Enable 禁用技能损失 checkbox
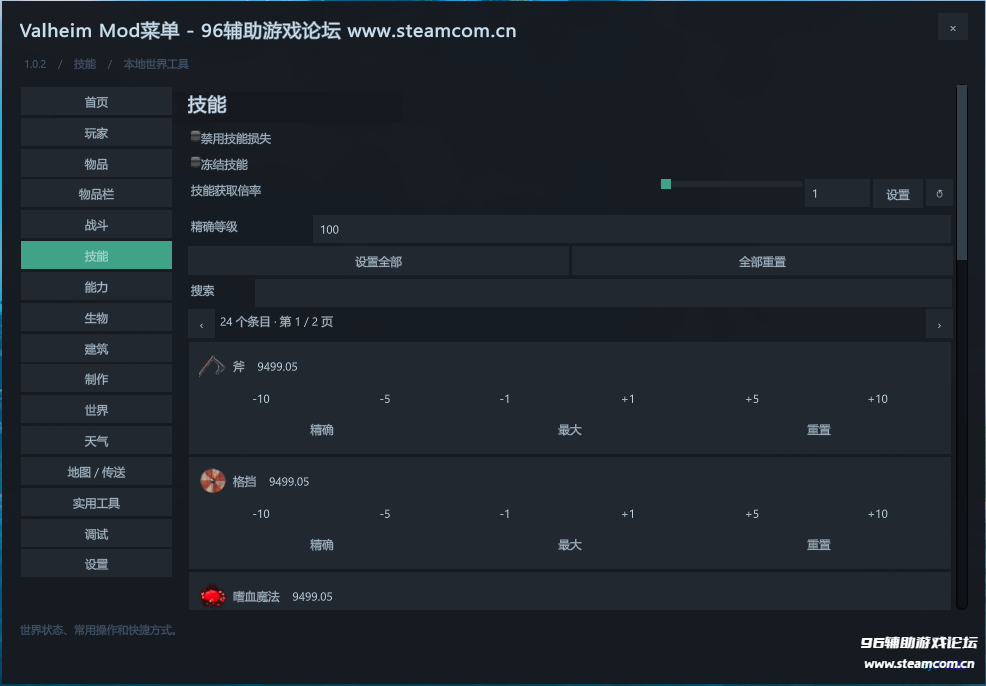Image resolution: width=986 pixels, height=686 pixels. point(196,136)
